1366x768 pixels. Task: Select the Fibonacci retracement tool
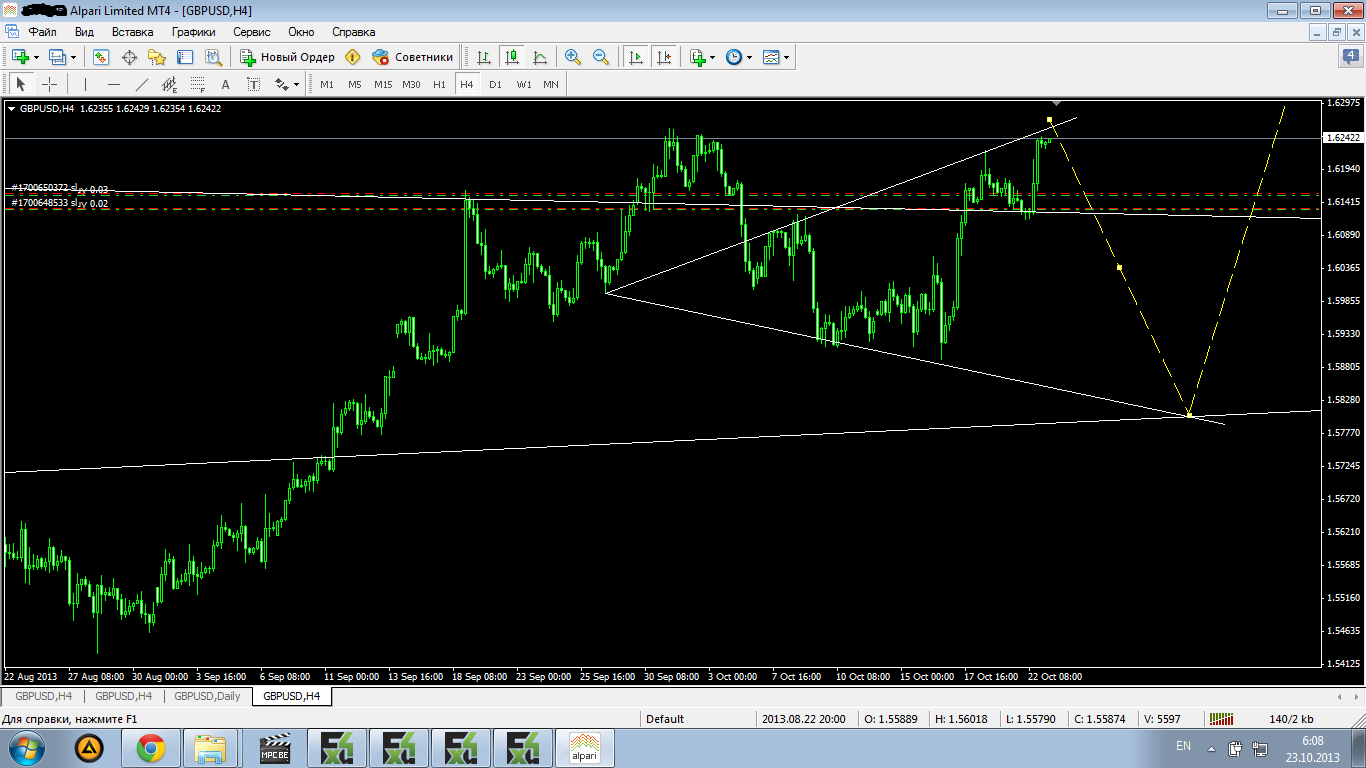pos(198,84)
